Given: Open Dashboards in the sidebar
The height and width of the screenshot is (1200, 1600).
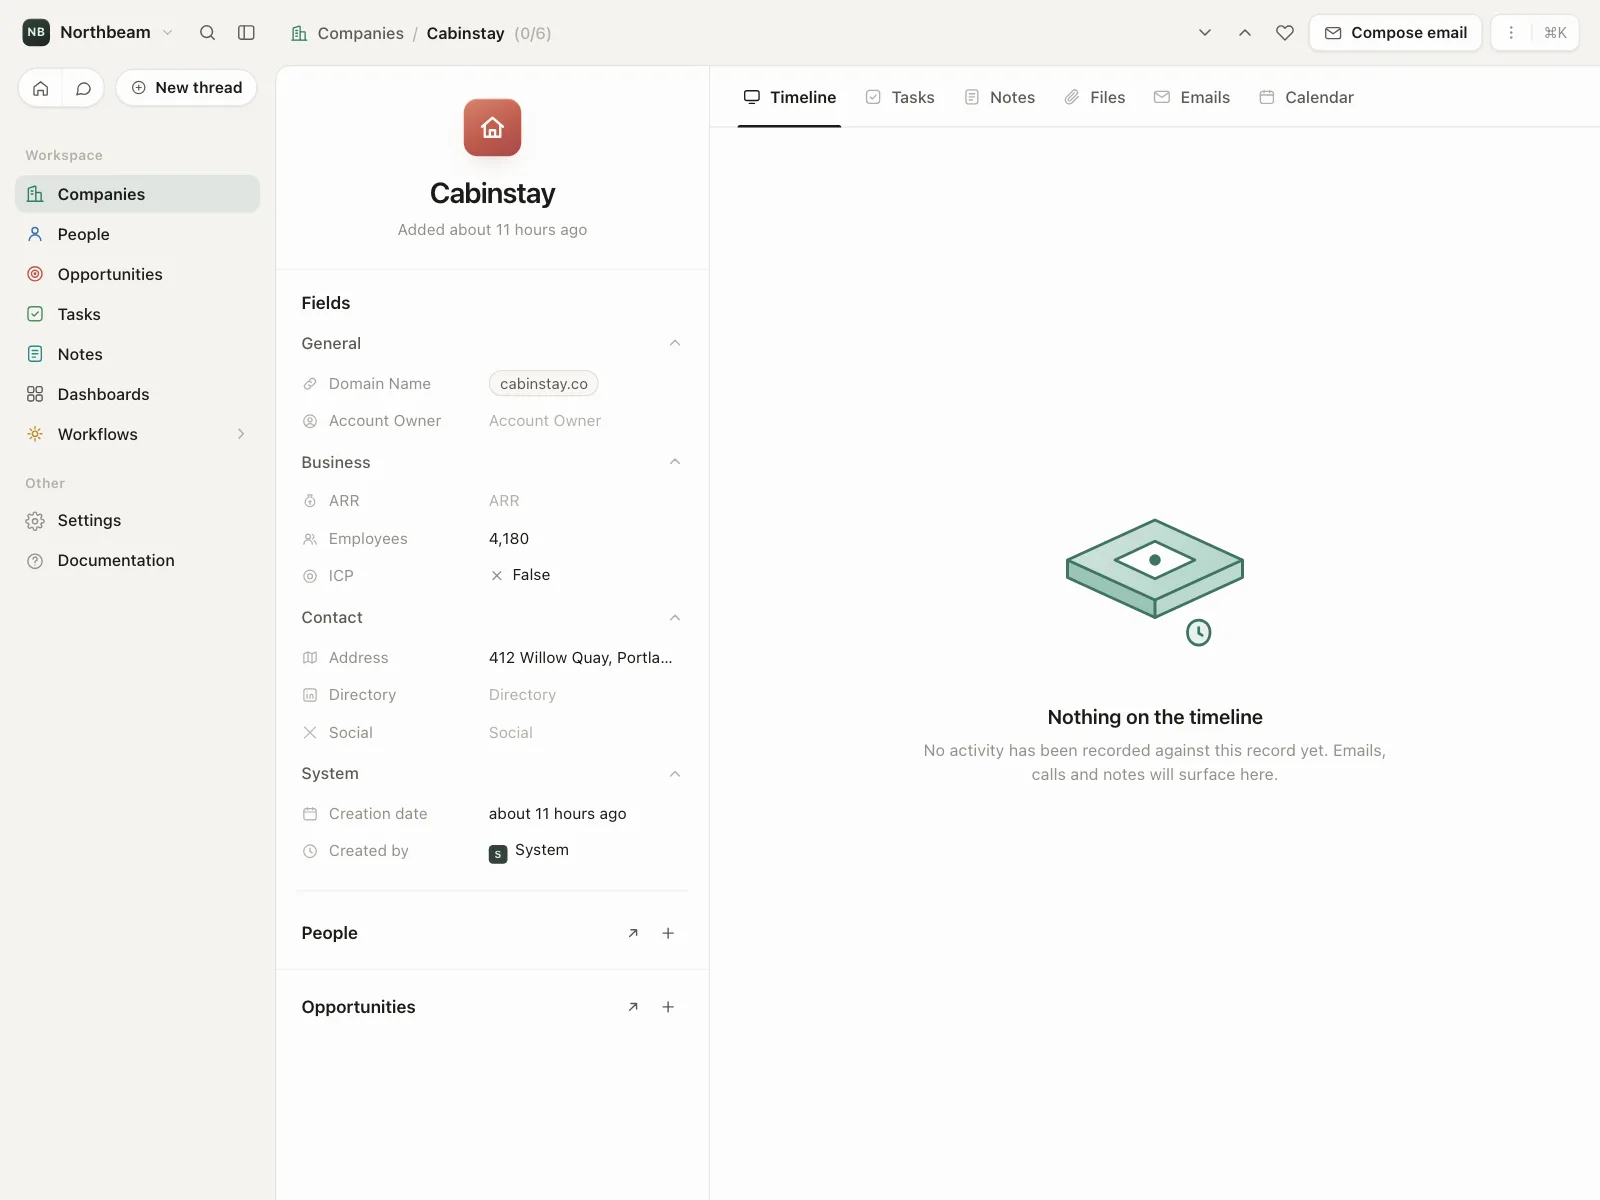Looking at the screenshot, I should 138,394.
